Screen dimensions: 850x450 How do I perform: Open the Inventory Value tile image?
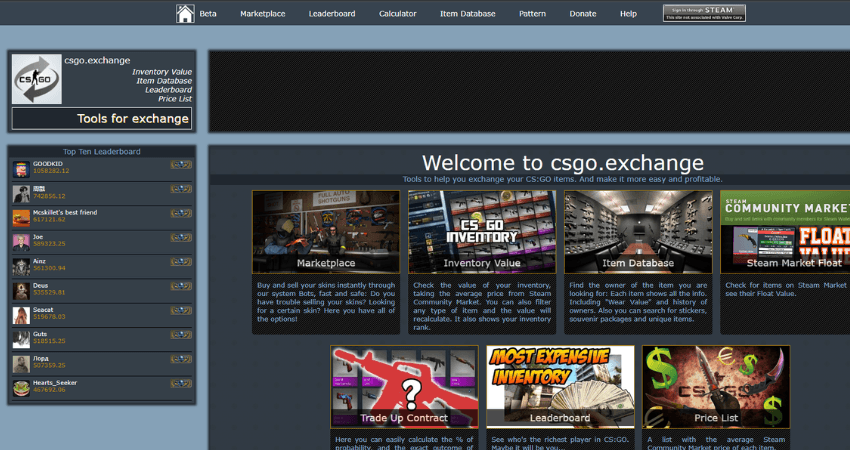(482, 232)
